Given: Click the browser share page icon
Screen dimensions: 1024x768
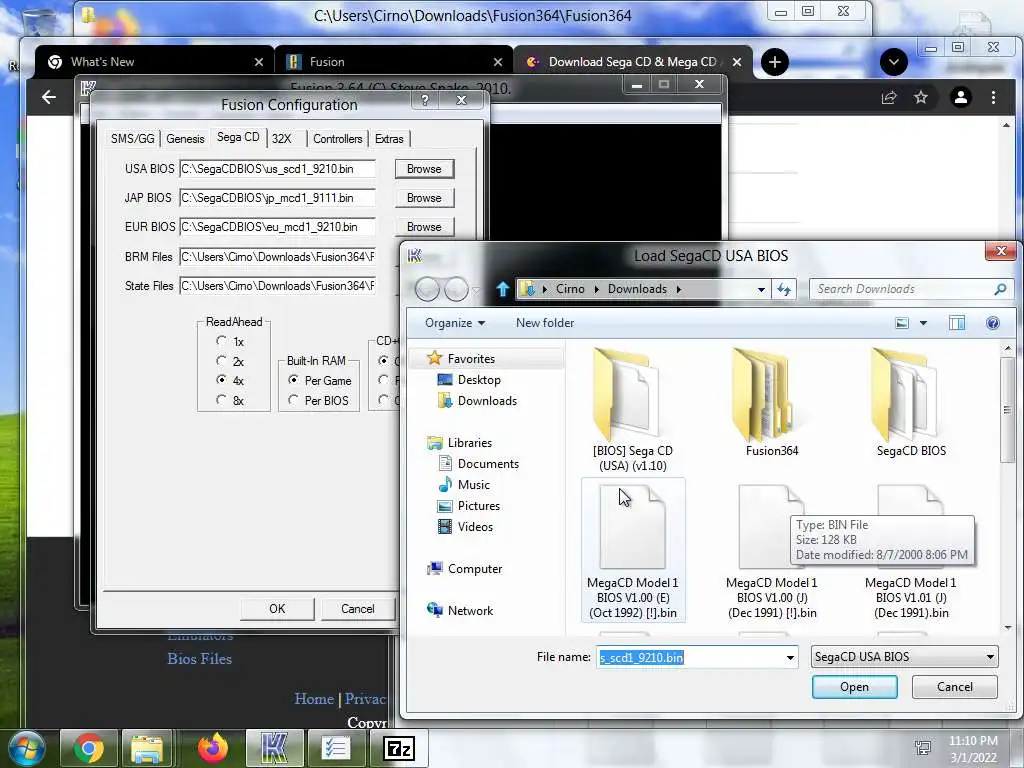Looking at the screenshot, I should point(889,97).
